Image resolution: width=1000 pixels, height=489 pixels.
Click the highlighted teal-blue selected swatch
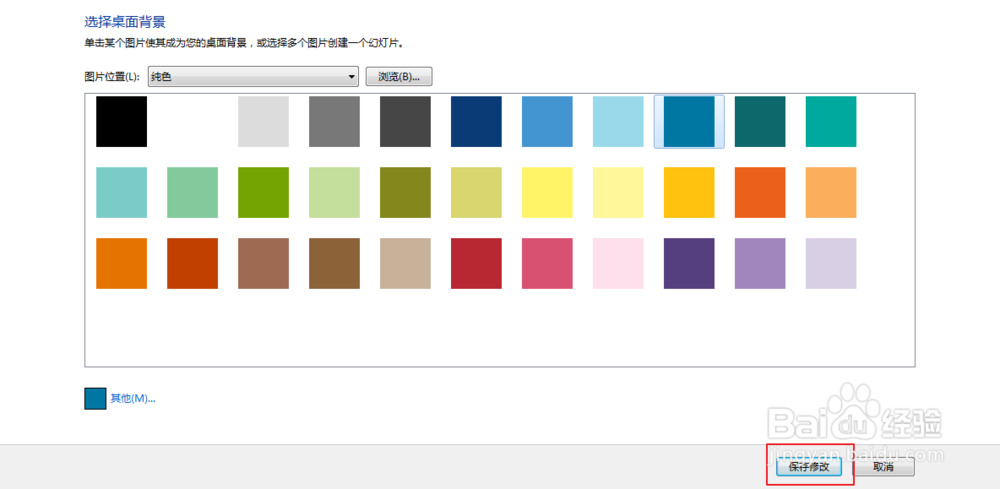point(689,122)
